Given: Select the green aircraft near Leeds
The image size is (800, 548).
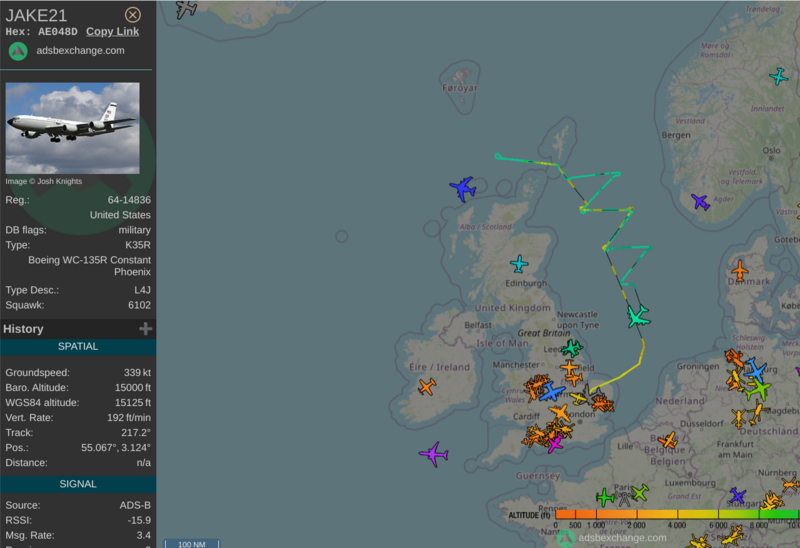Looking at the screenshot, I should pos(572,348).
